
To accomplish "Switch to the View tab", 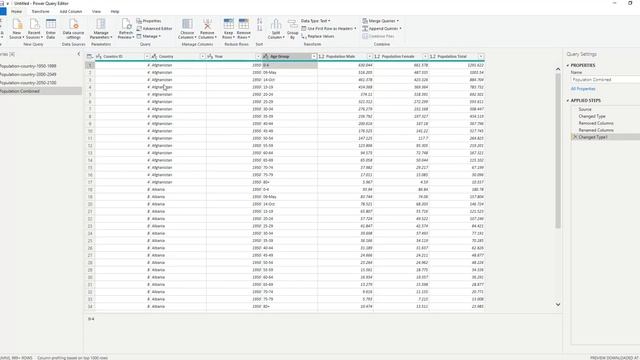I will click(96, 11).
